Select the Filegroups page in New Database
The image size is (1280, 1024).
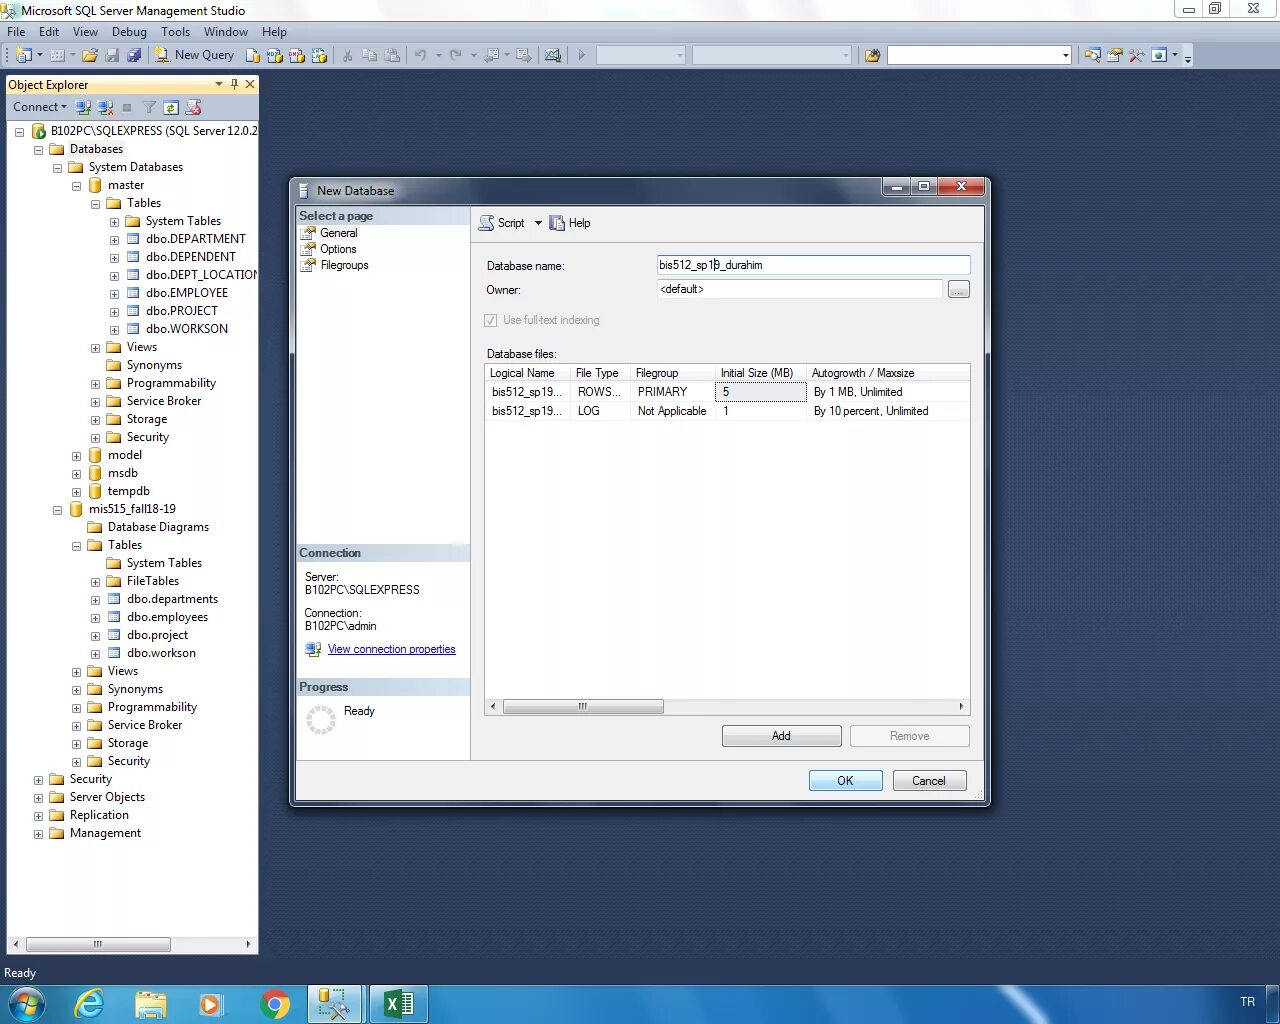click(x=344, y=265)
